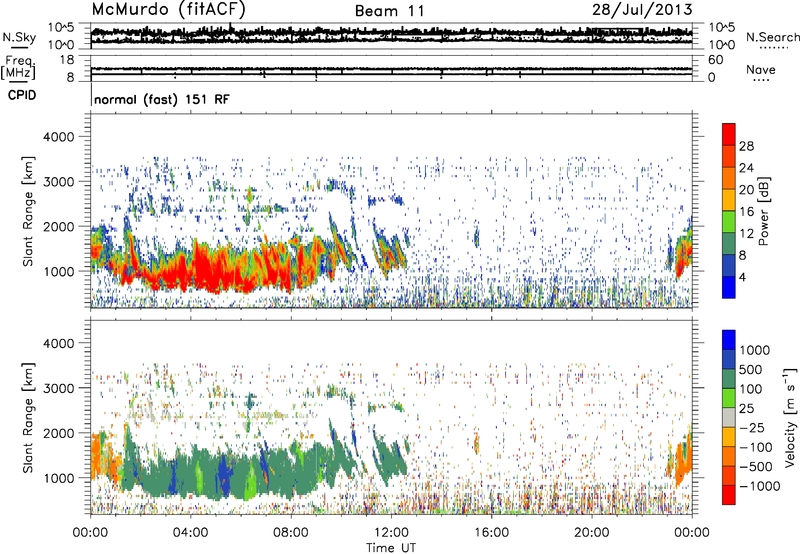This screenshot has width=800, height=554.
Task: Click the 'N.Search' legend label
Action: 772,37
